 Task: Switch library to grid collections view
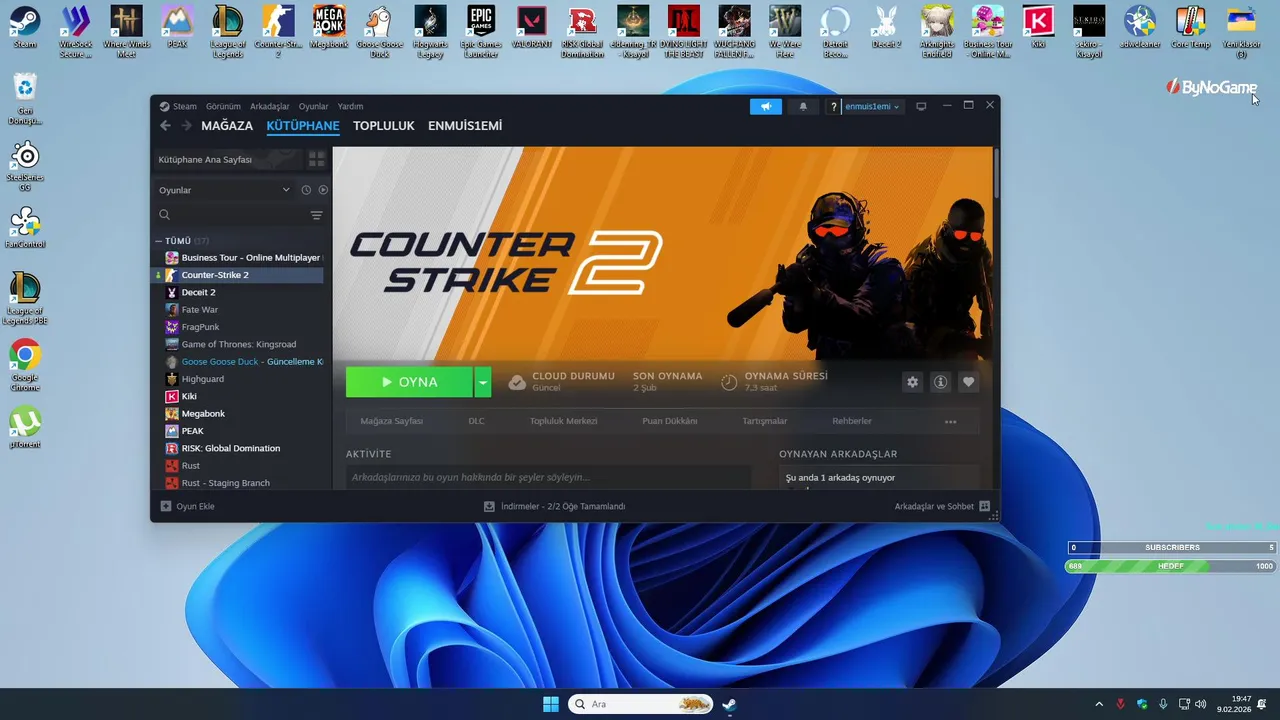click(316, 159)
